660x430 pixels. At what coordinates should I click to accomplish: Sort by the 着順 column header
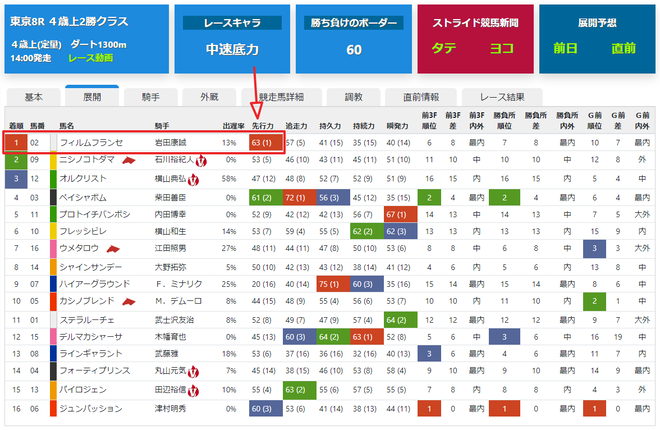tap(16, 126)
